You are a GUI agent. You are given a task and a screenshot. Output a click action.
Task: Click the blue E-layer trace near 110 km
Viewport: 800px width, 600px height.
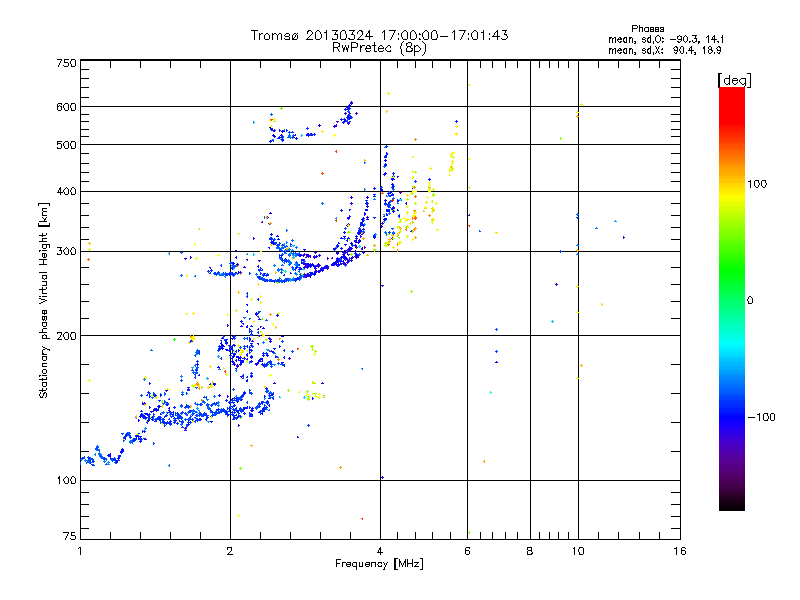(x=102, y=457)
